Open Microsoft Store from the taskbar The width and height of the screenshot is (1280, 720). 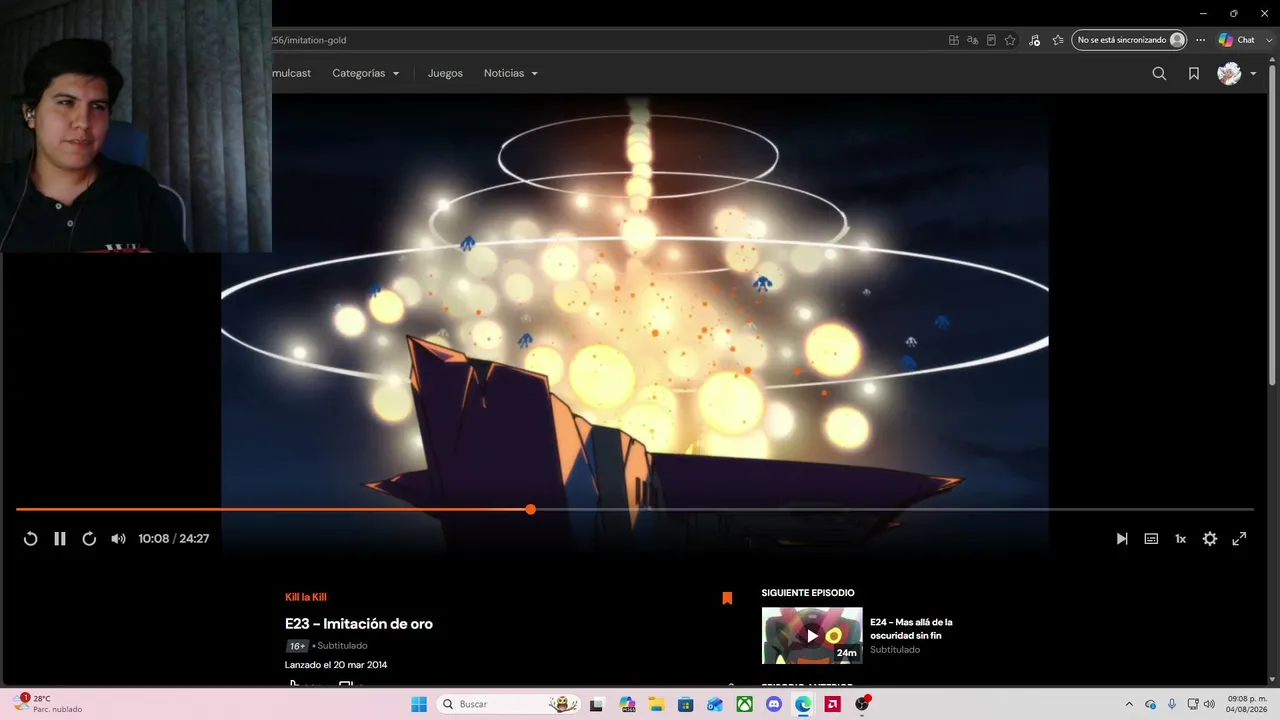[x=685, y=704]
